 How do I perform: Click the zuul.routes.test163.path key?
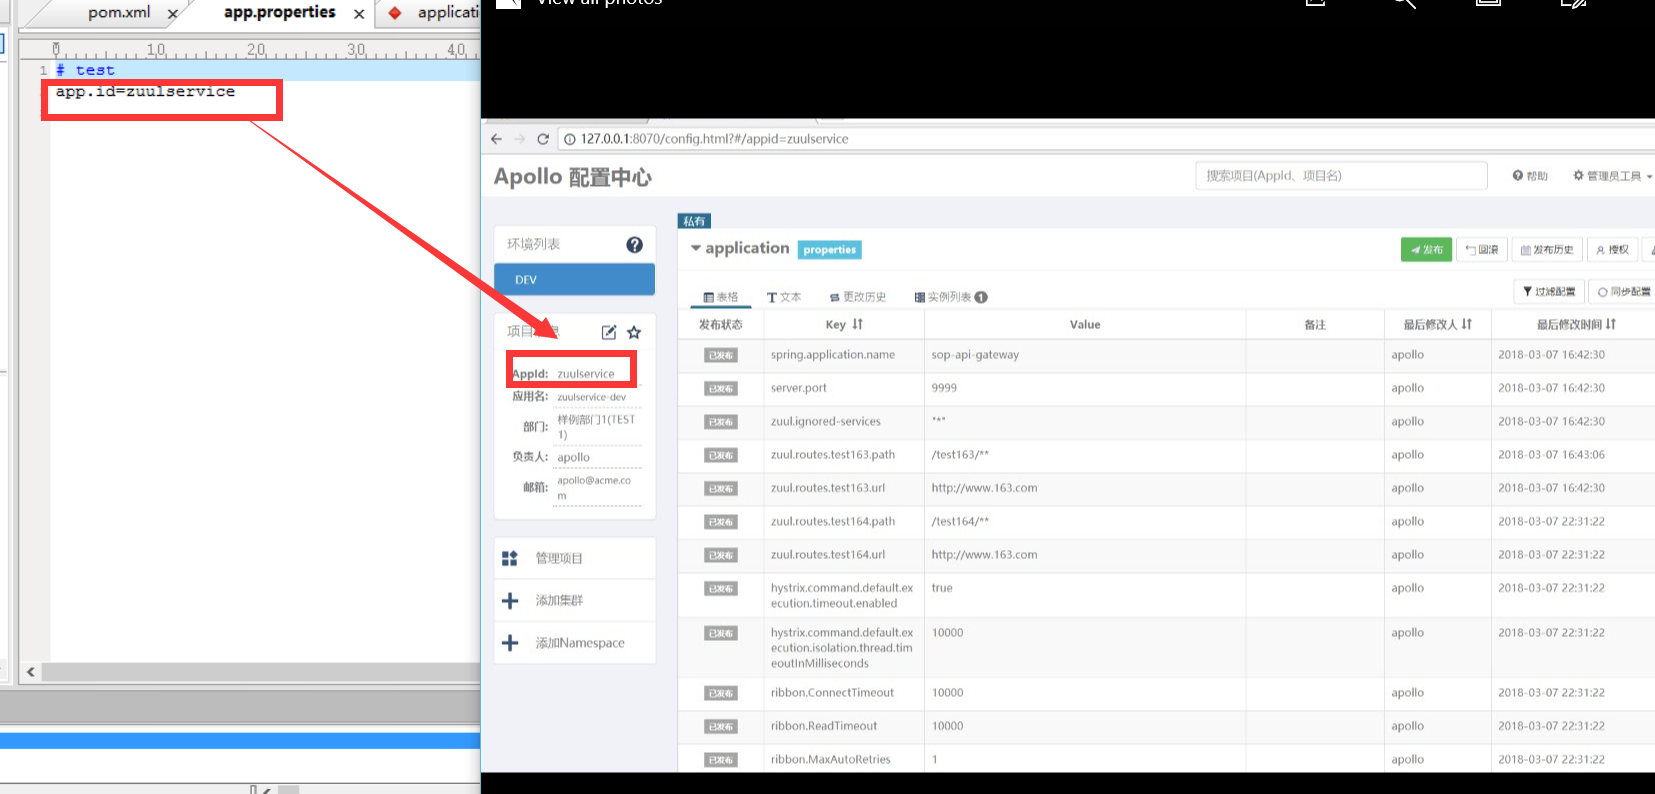click(x=833, y=454)
